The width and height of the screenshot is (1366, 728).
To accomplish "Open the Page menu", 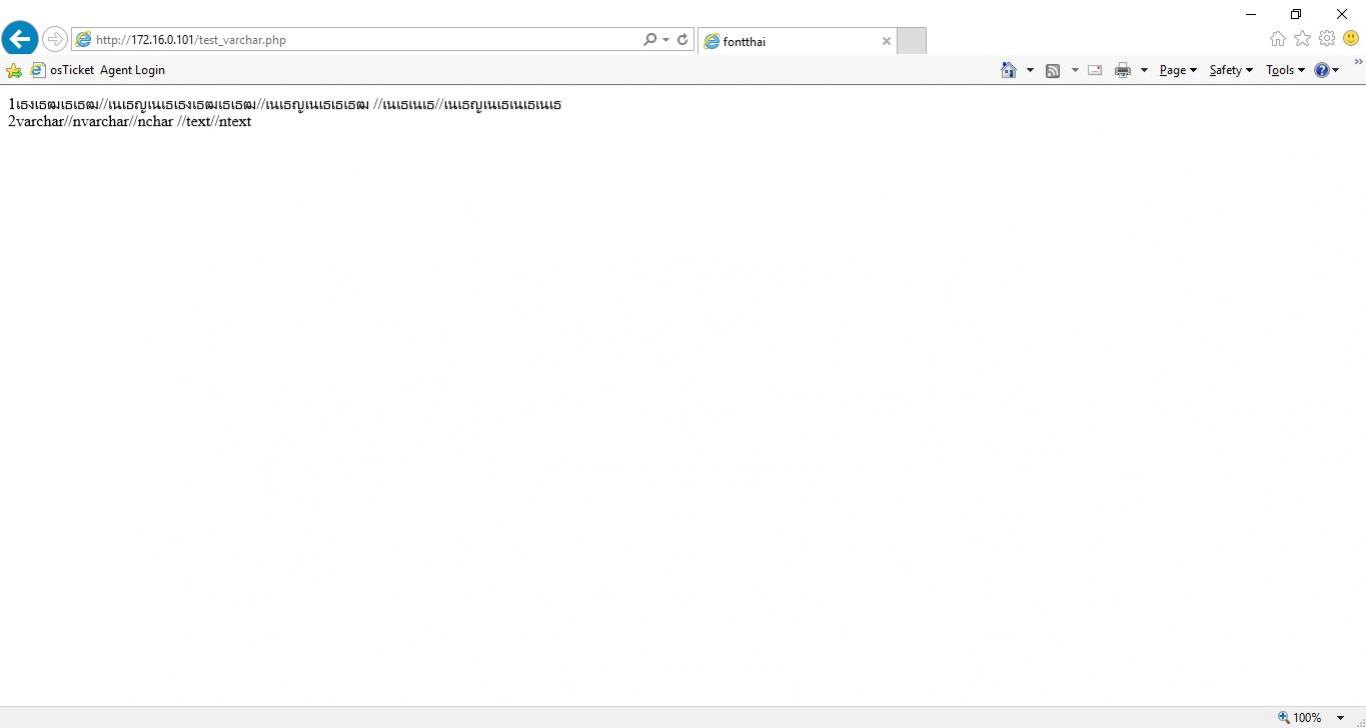I will [x=1178, y=70].
